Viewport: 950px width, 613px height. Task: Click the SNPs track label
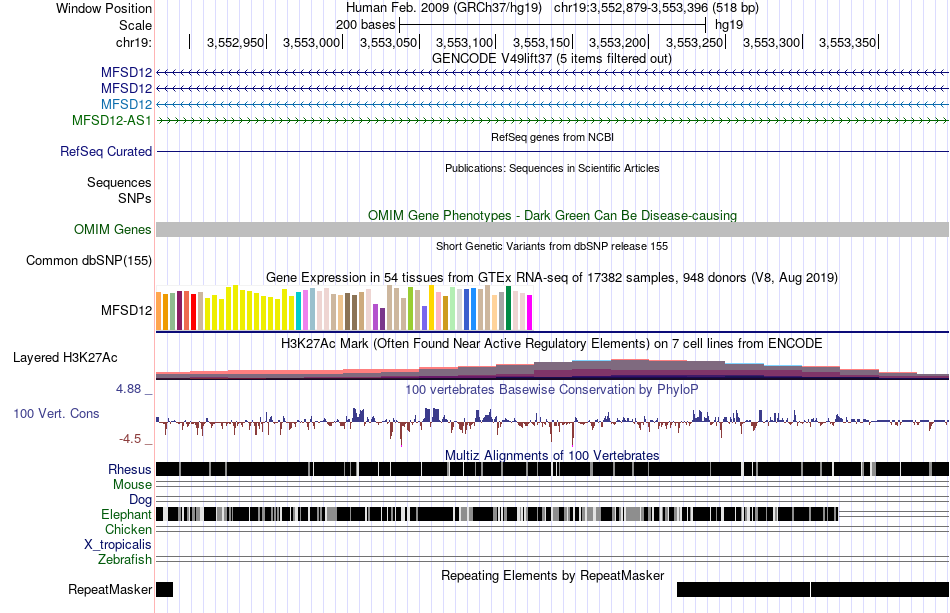tap(135, 199)
